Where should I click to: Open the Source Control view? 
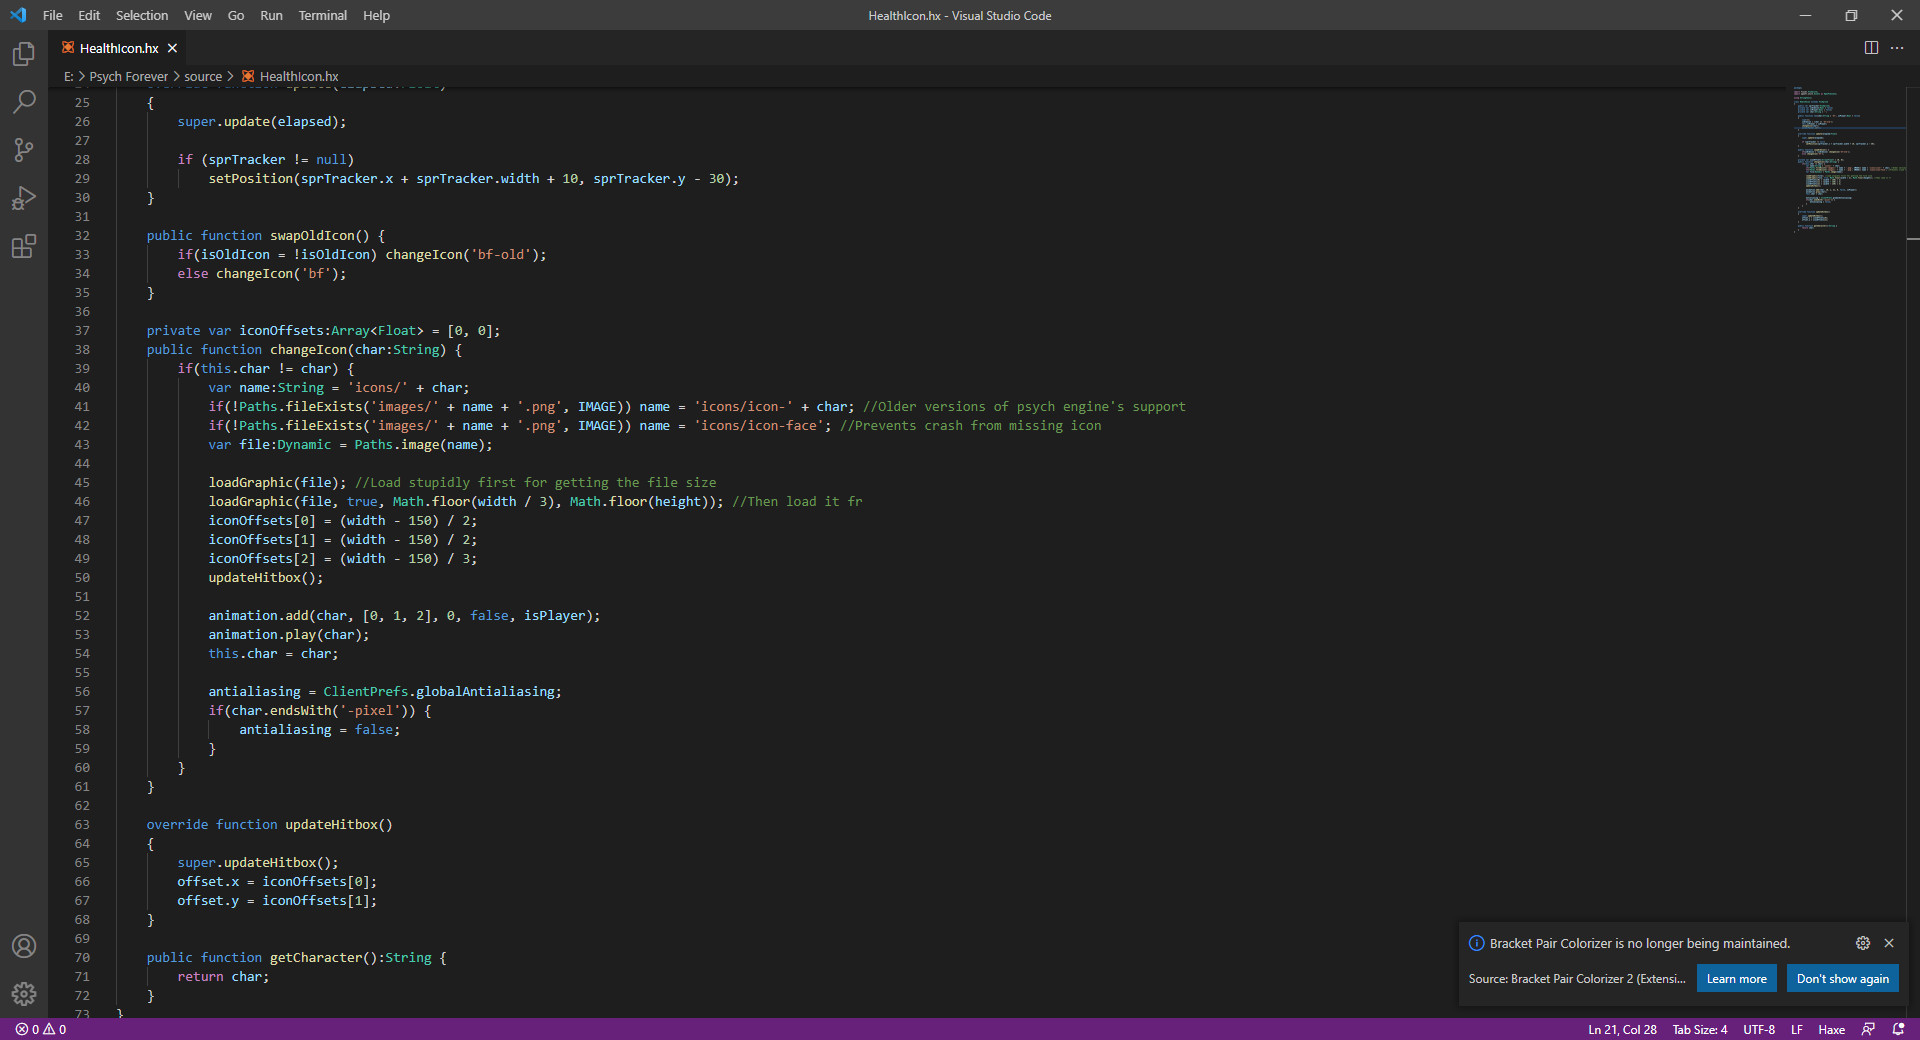24,150
